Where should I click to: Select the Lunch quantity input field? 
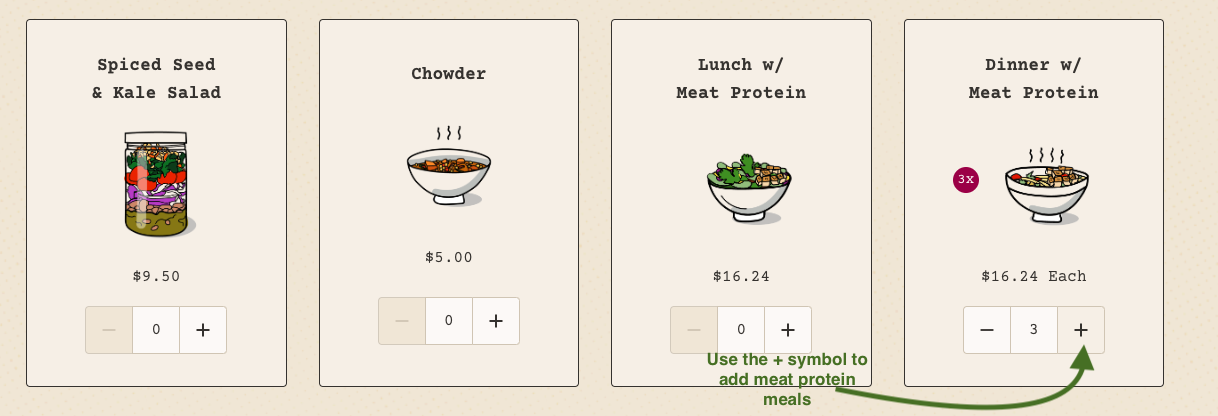point(741,330)
